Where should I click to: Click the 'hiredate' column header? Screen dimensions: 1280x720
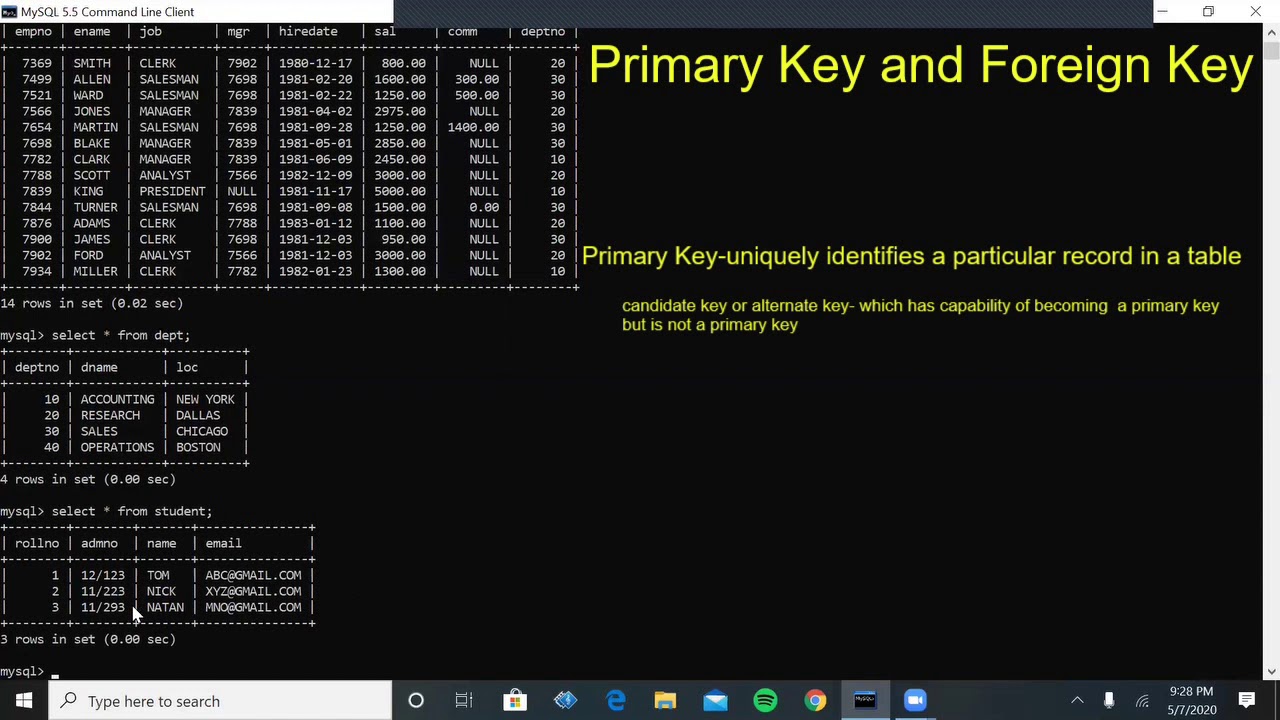point(308,31)
